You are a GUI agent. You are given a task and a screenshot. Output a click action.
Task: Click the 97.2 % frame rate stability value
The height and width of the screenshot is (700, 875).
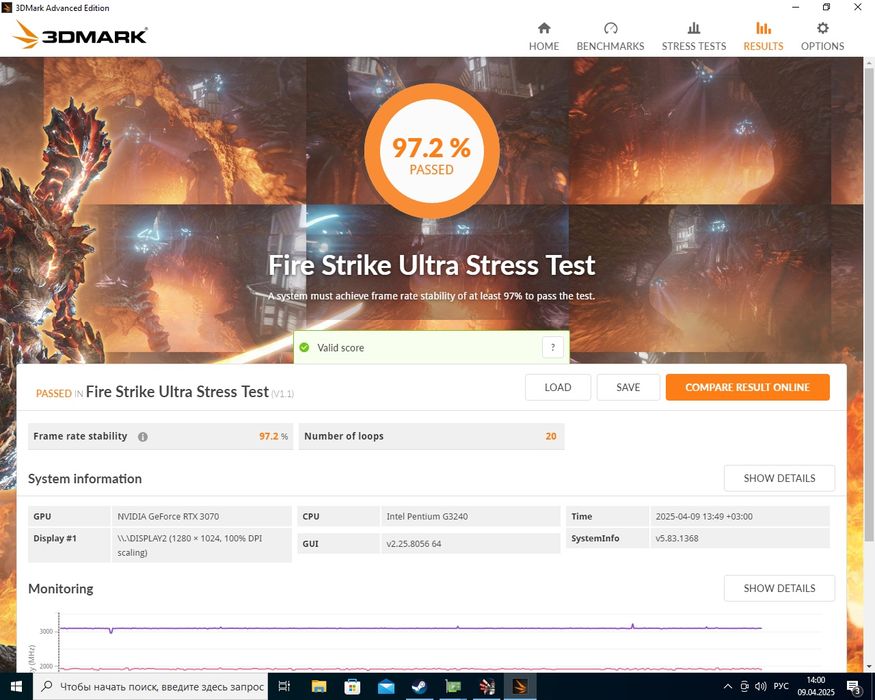click(x=273, y=436)
